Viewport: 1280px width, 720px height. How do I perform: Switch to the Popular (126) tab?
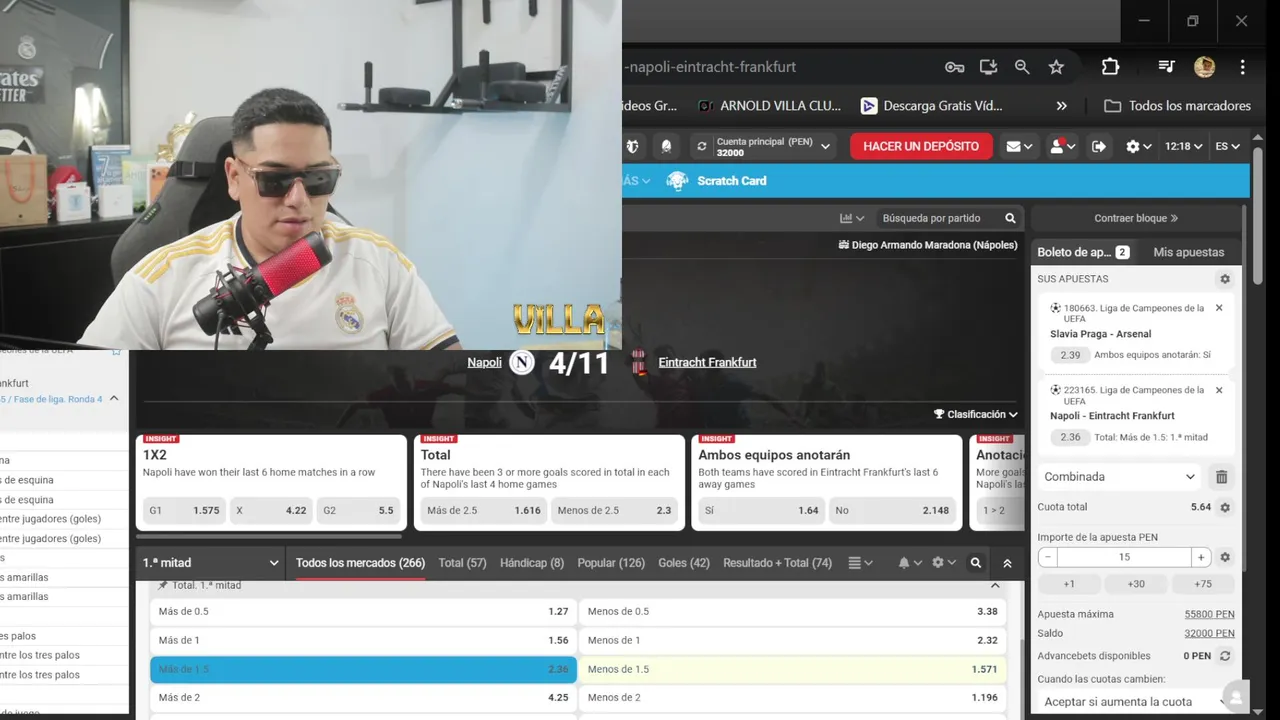[x=611, y=563]
